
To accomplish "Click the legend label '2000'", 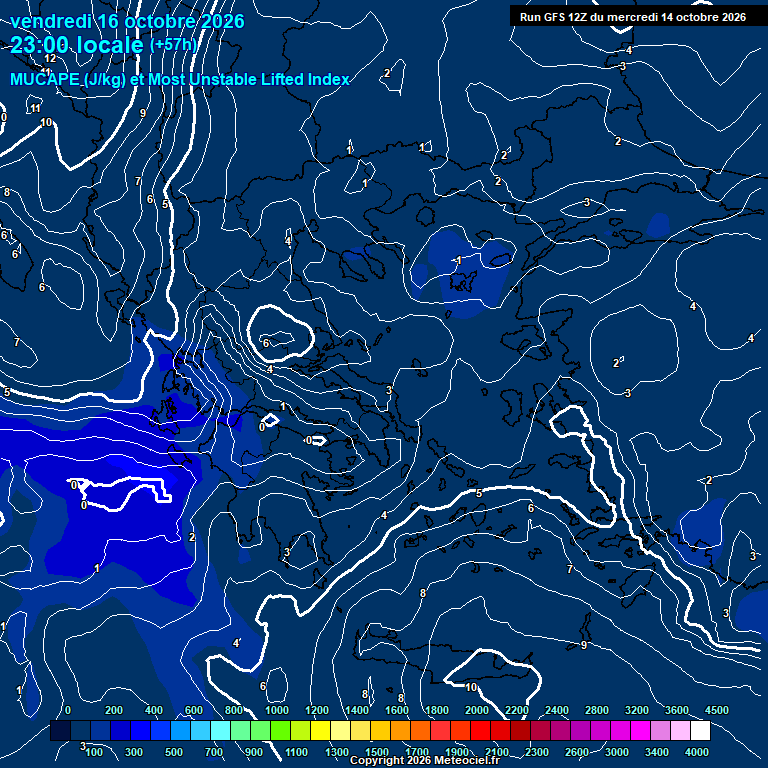I will (x=477, y=710).
